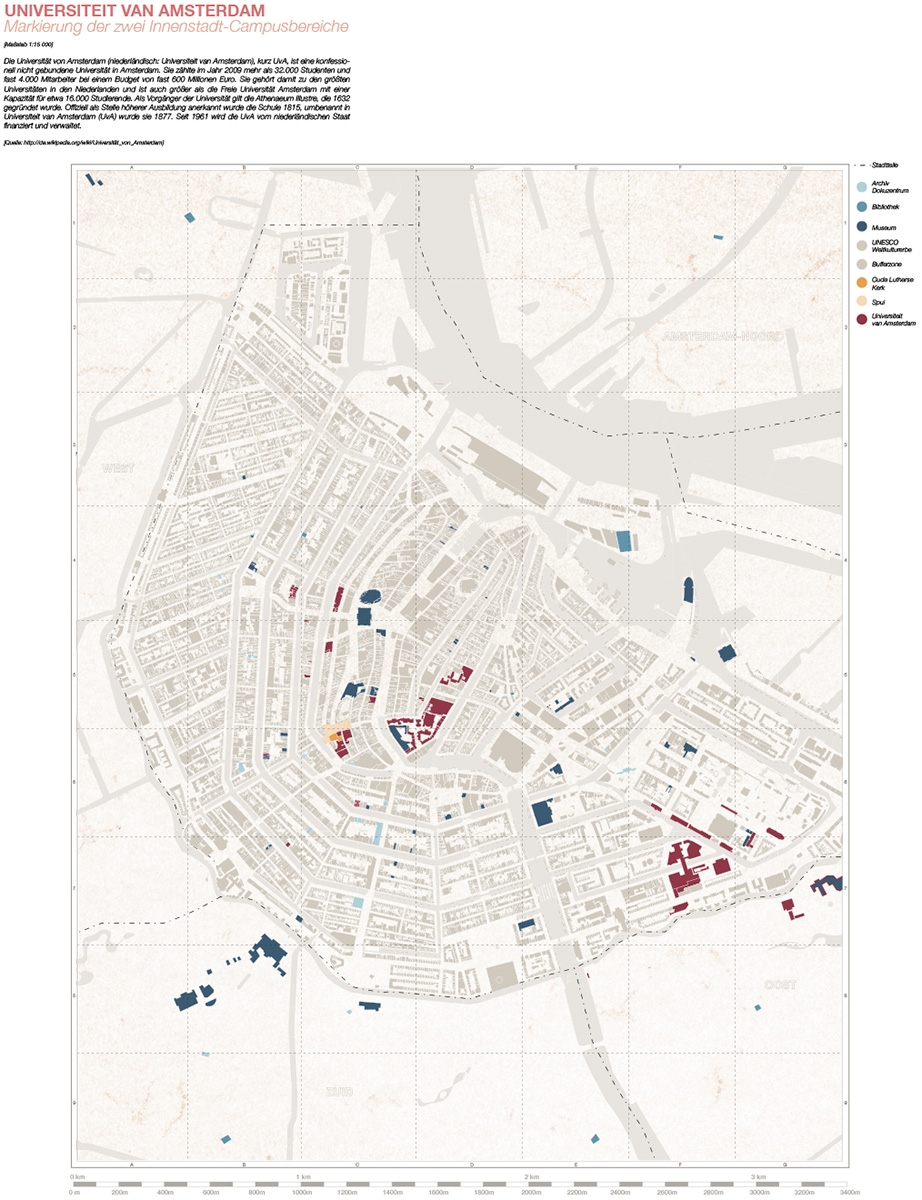Click the '1 km' scale bar label
This screenshot has height=1200, width=922.
(x=303, y=1175)
